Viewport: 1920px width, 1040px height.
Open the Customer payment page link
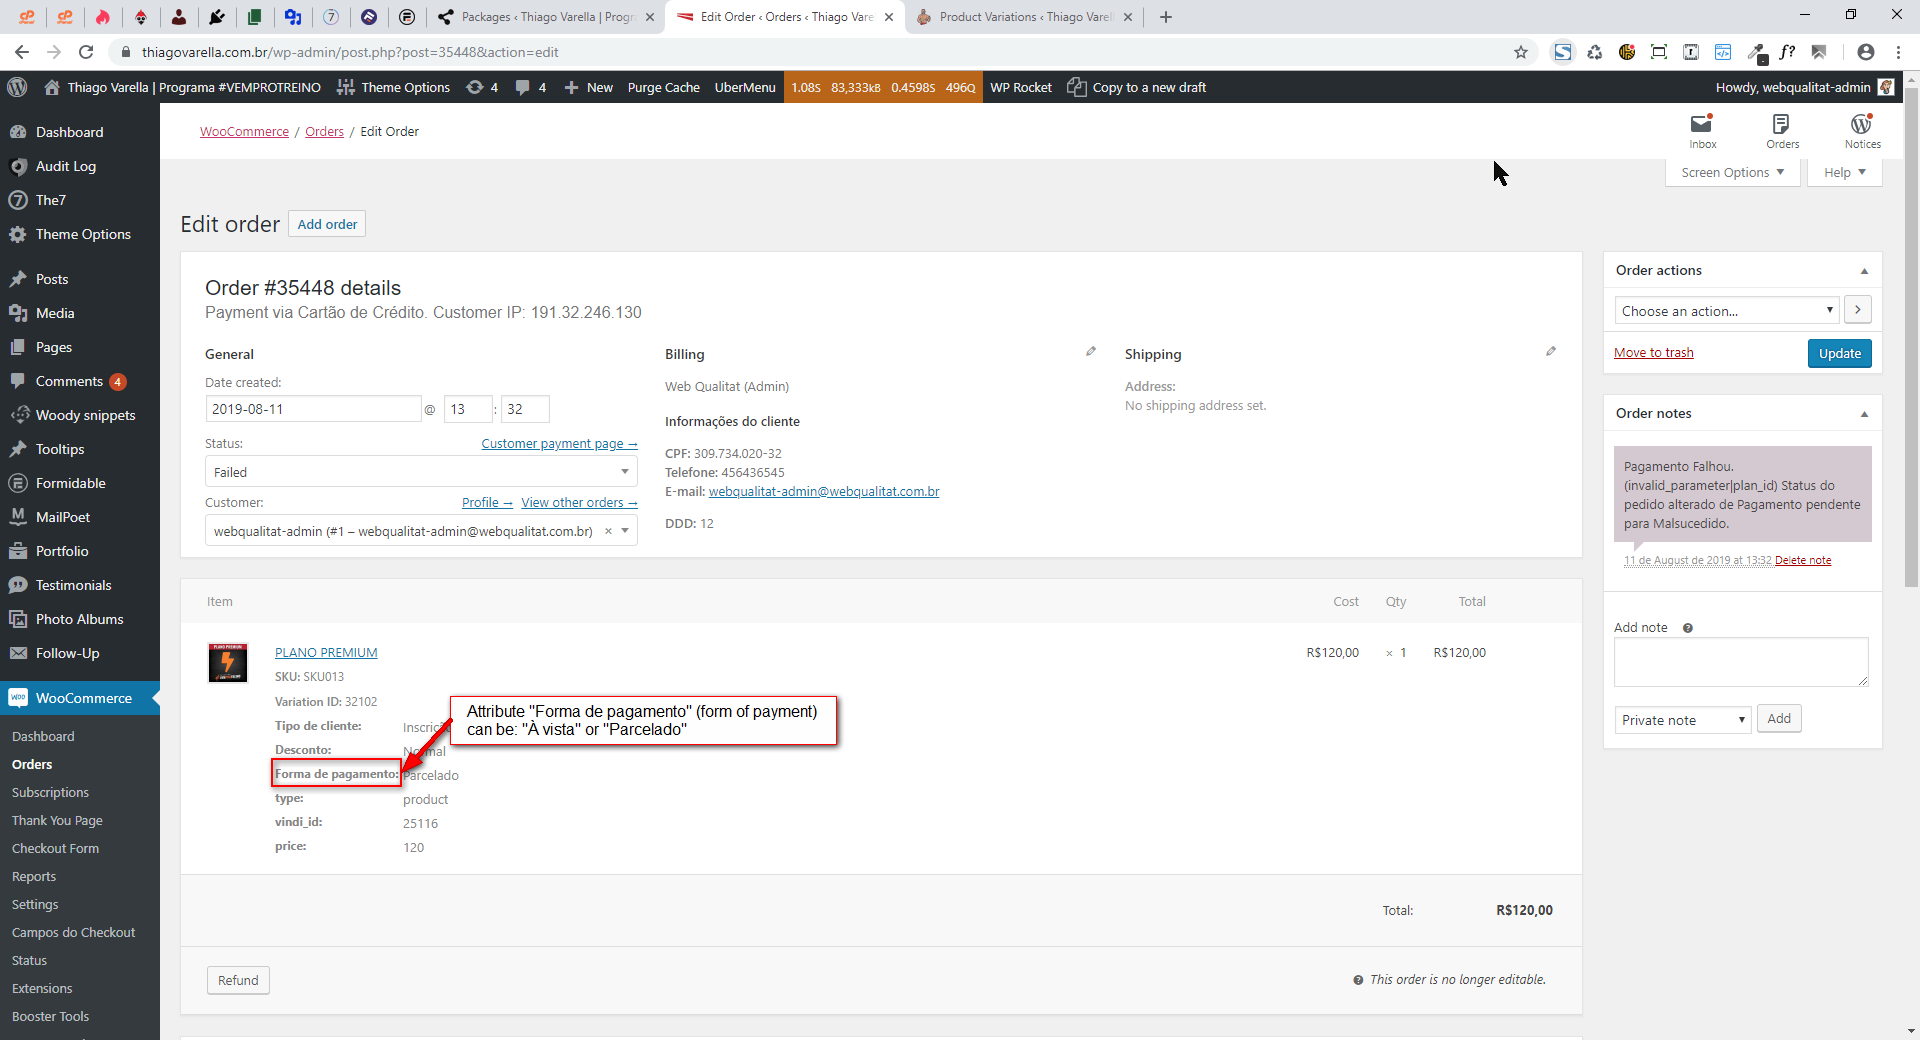tap(559, 444)
